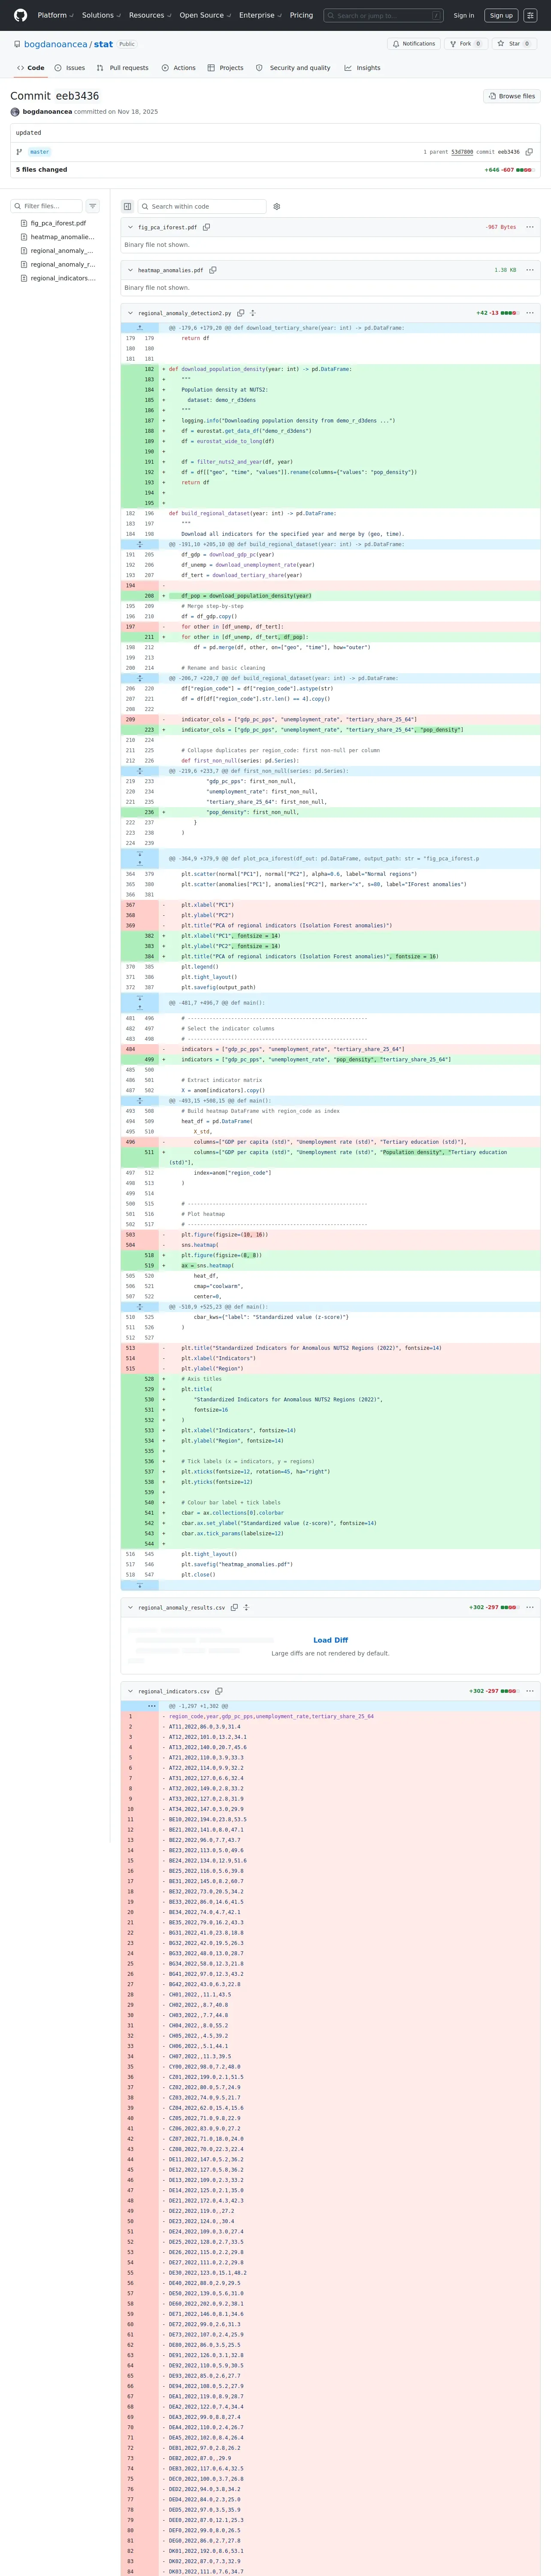
Task: Copy regional_indicators.csv file path
Action: [x=219, y=1691]
